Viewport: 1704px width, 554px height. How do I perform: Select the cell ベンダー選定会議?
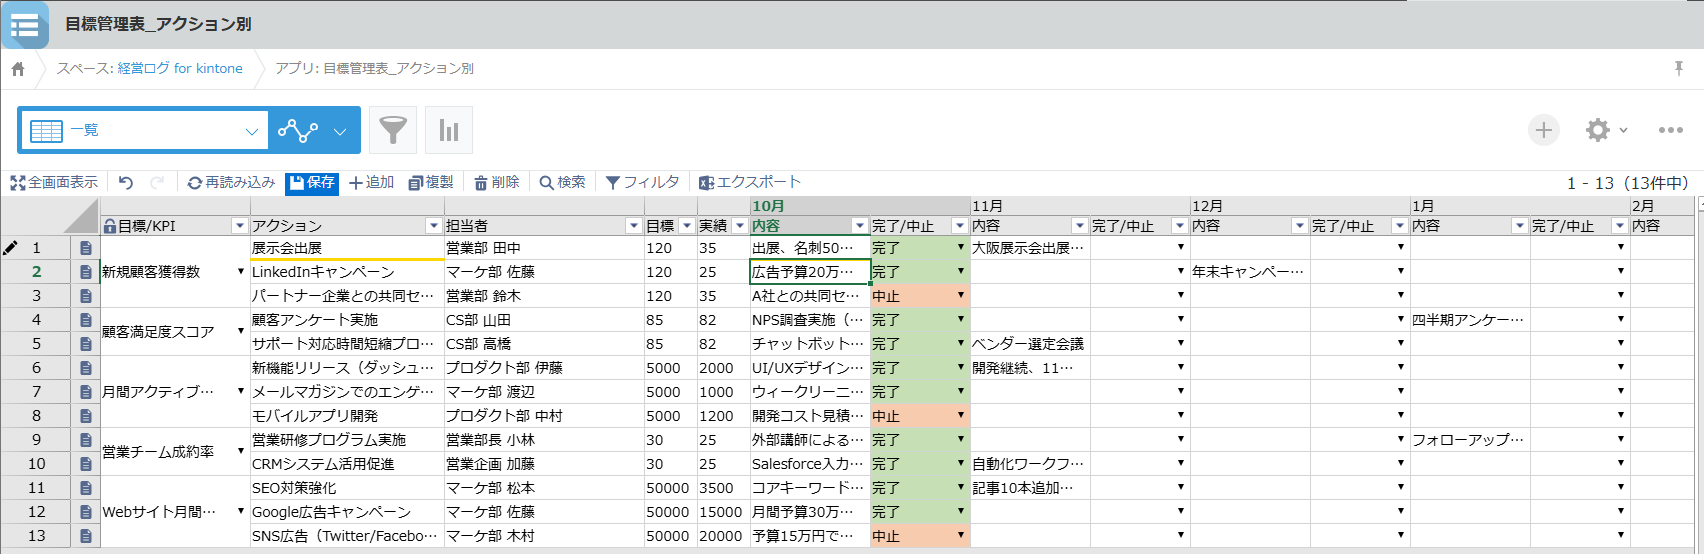[x=1030, y=344]
